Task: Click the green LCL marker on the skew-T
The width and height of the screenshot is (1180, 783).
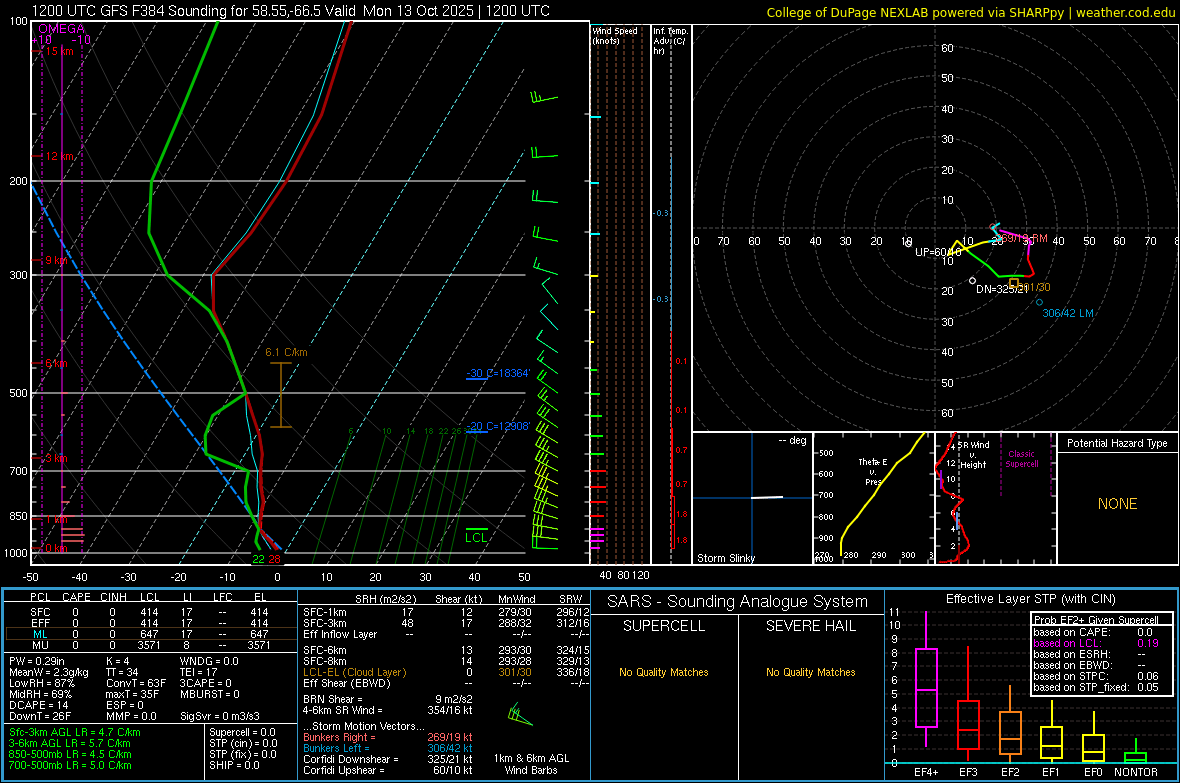Action: tap(476, 536)
